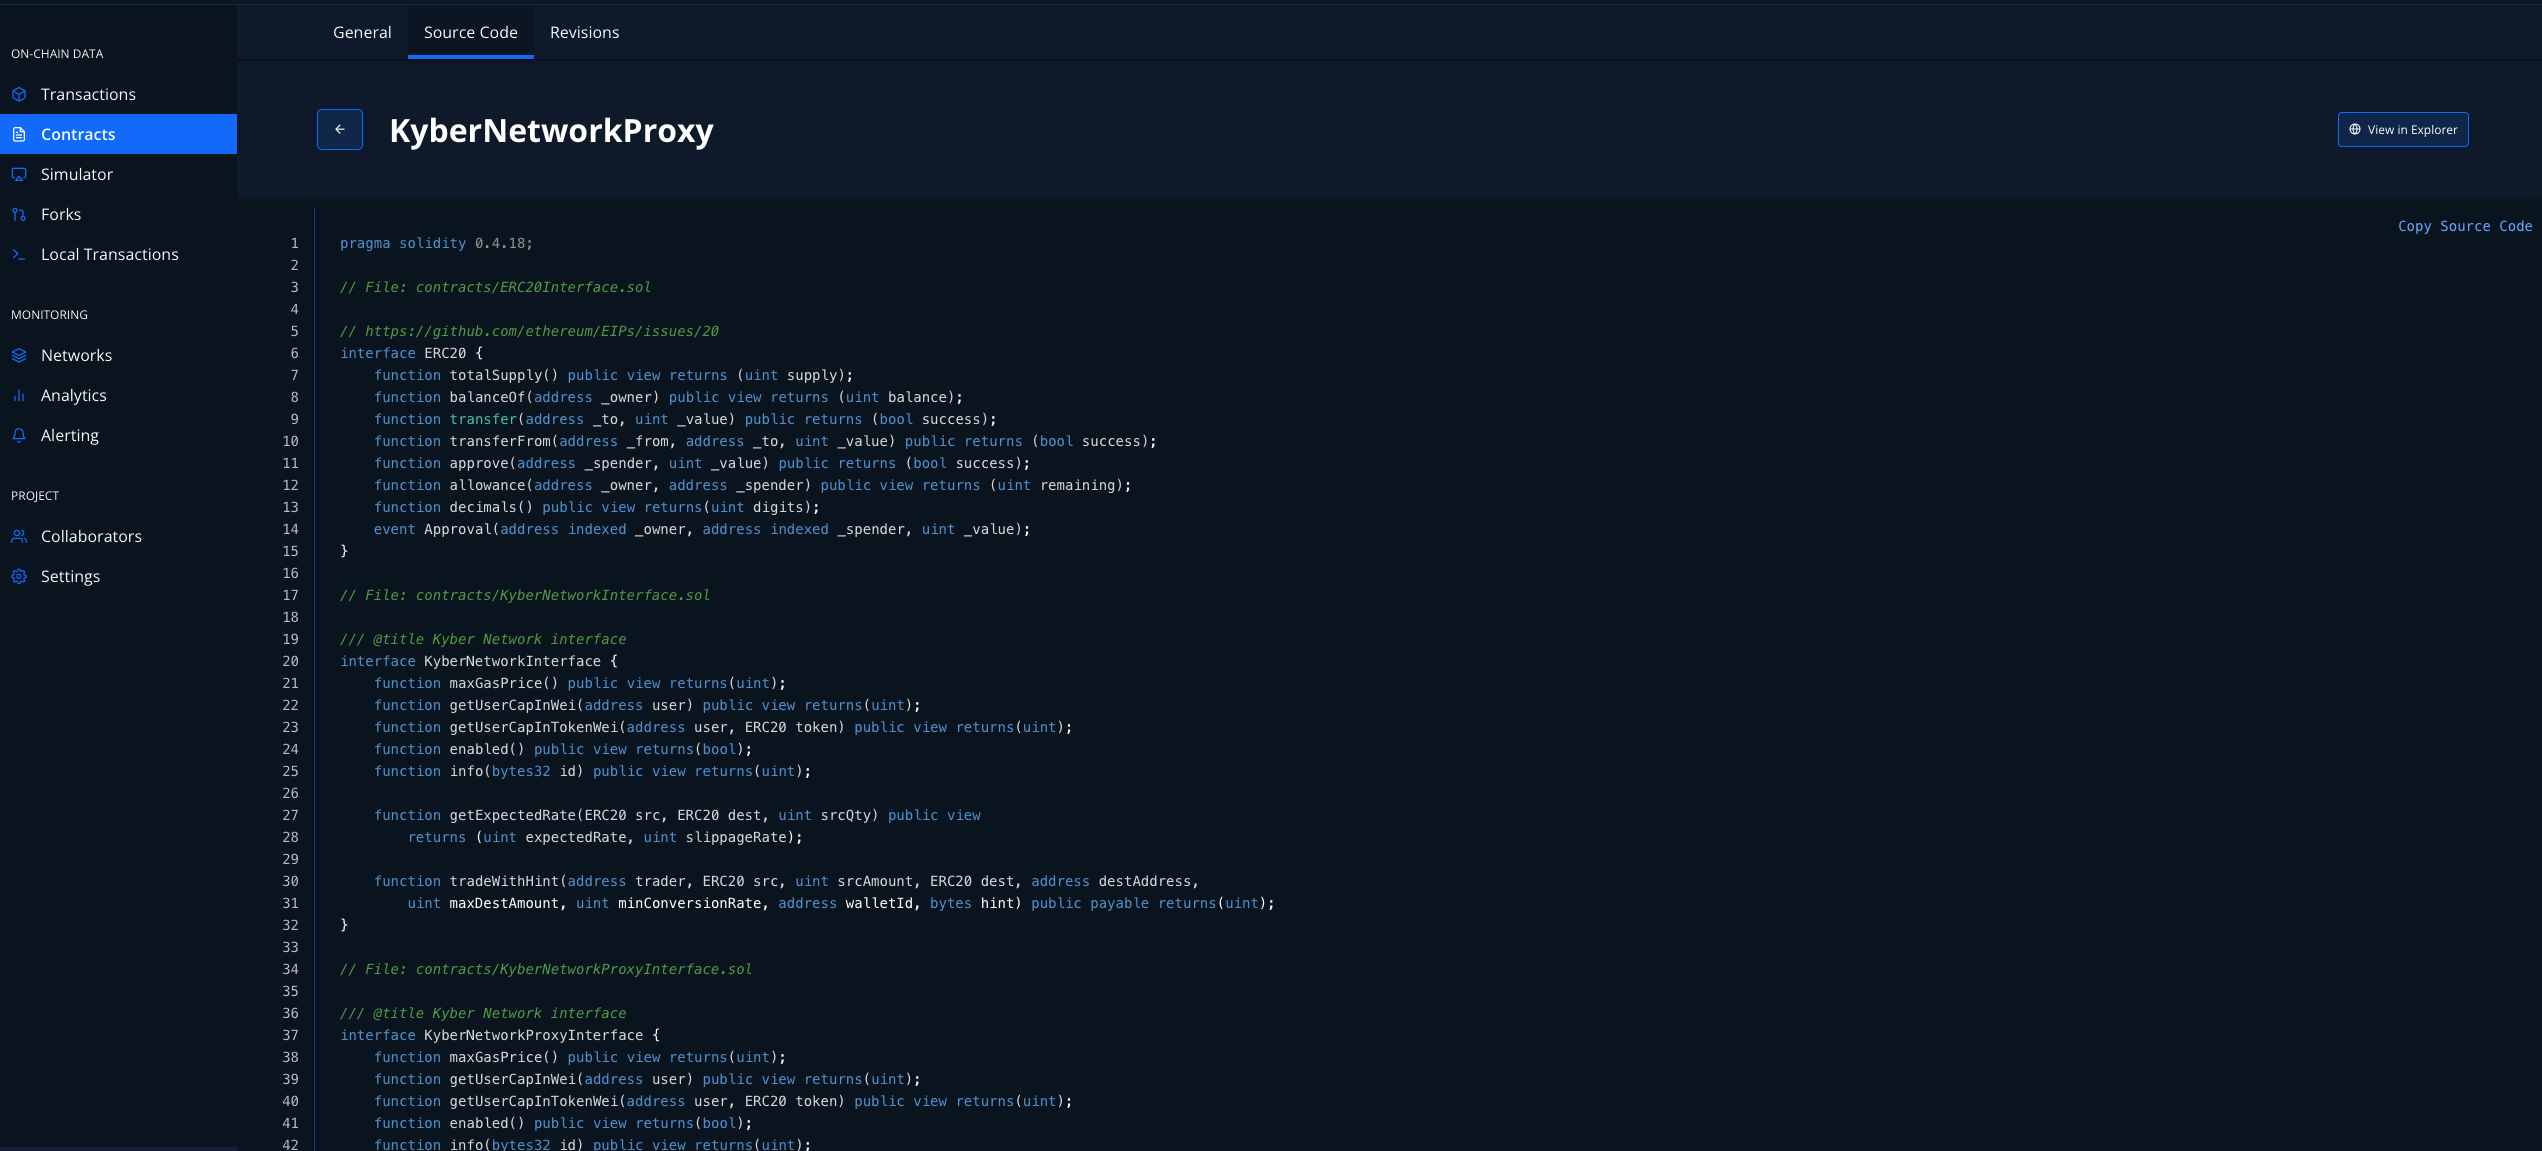
Task: Click 'File: contracts/KyberNetworkProxyInterface.sol' comment
Action: pos(546,969)
